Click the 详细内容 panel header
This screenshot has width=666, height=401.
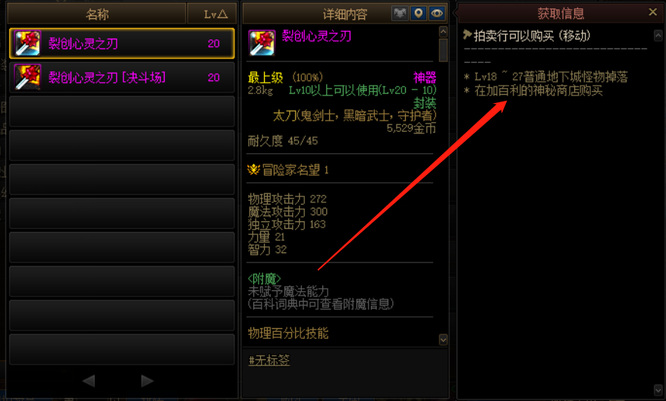[x=345, y=14]
